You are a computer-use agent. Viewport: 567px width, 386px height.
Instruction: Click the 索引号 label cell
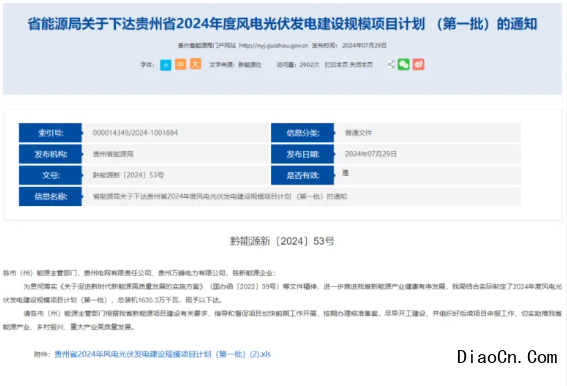50,133
